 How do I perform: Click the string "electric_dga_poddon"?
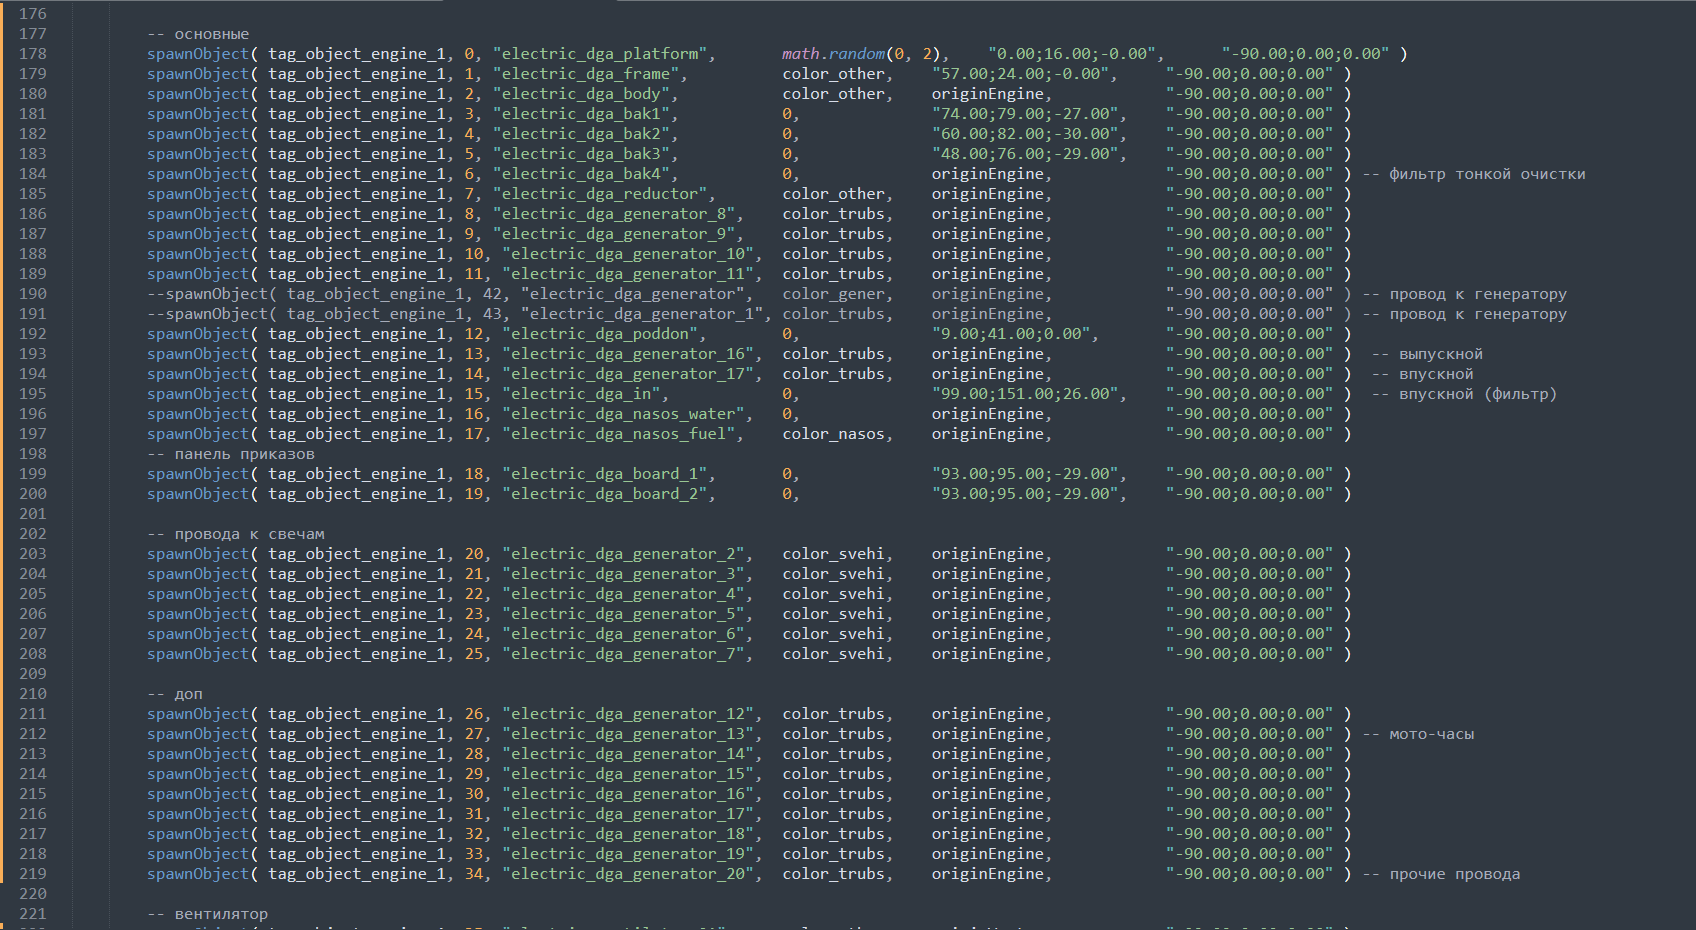[x=600, y=334]
